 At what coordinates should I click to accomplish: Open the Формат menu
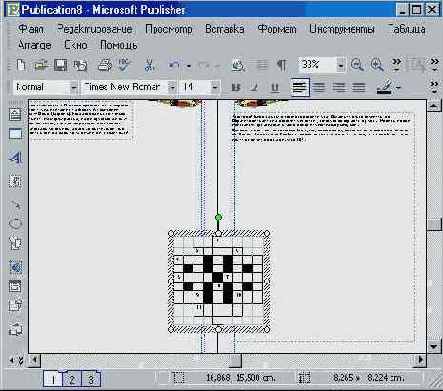(x=277, y=29)
